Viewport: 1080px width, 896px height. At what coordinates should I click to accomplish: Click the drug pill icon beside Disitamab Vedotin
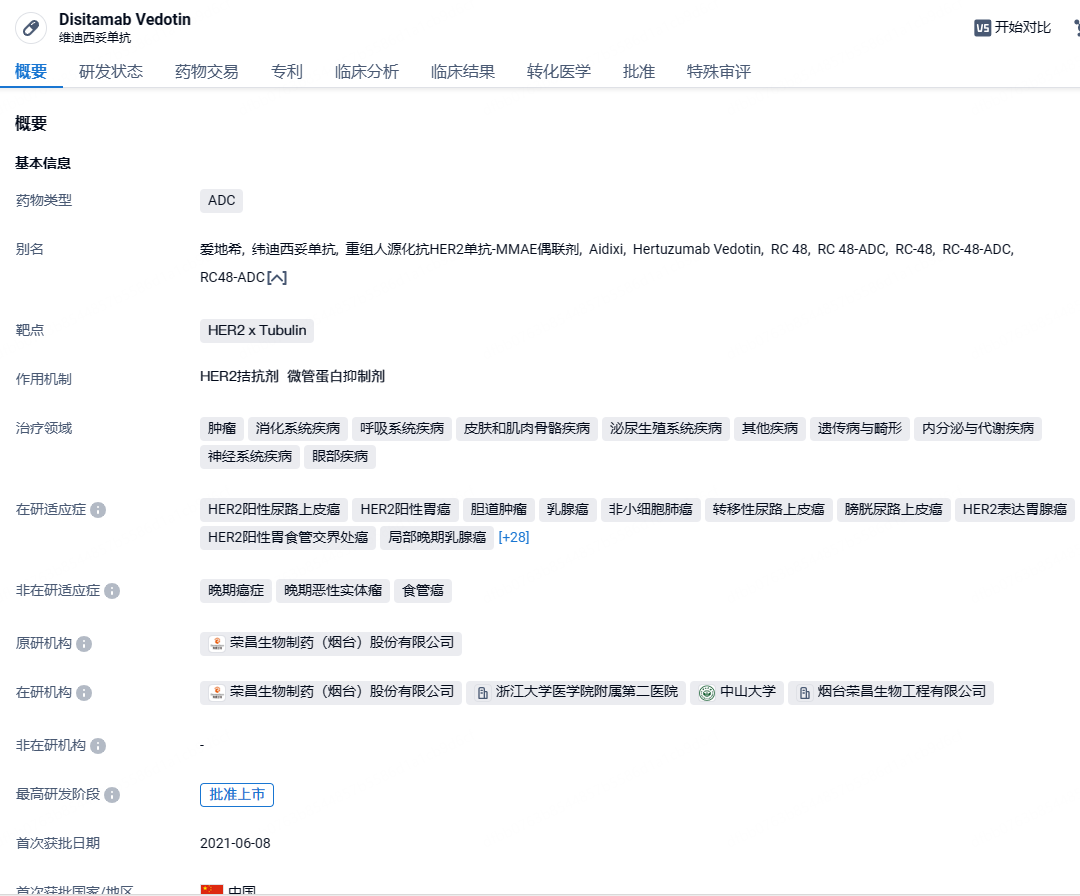31,28
